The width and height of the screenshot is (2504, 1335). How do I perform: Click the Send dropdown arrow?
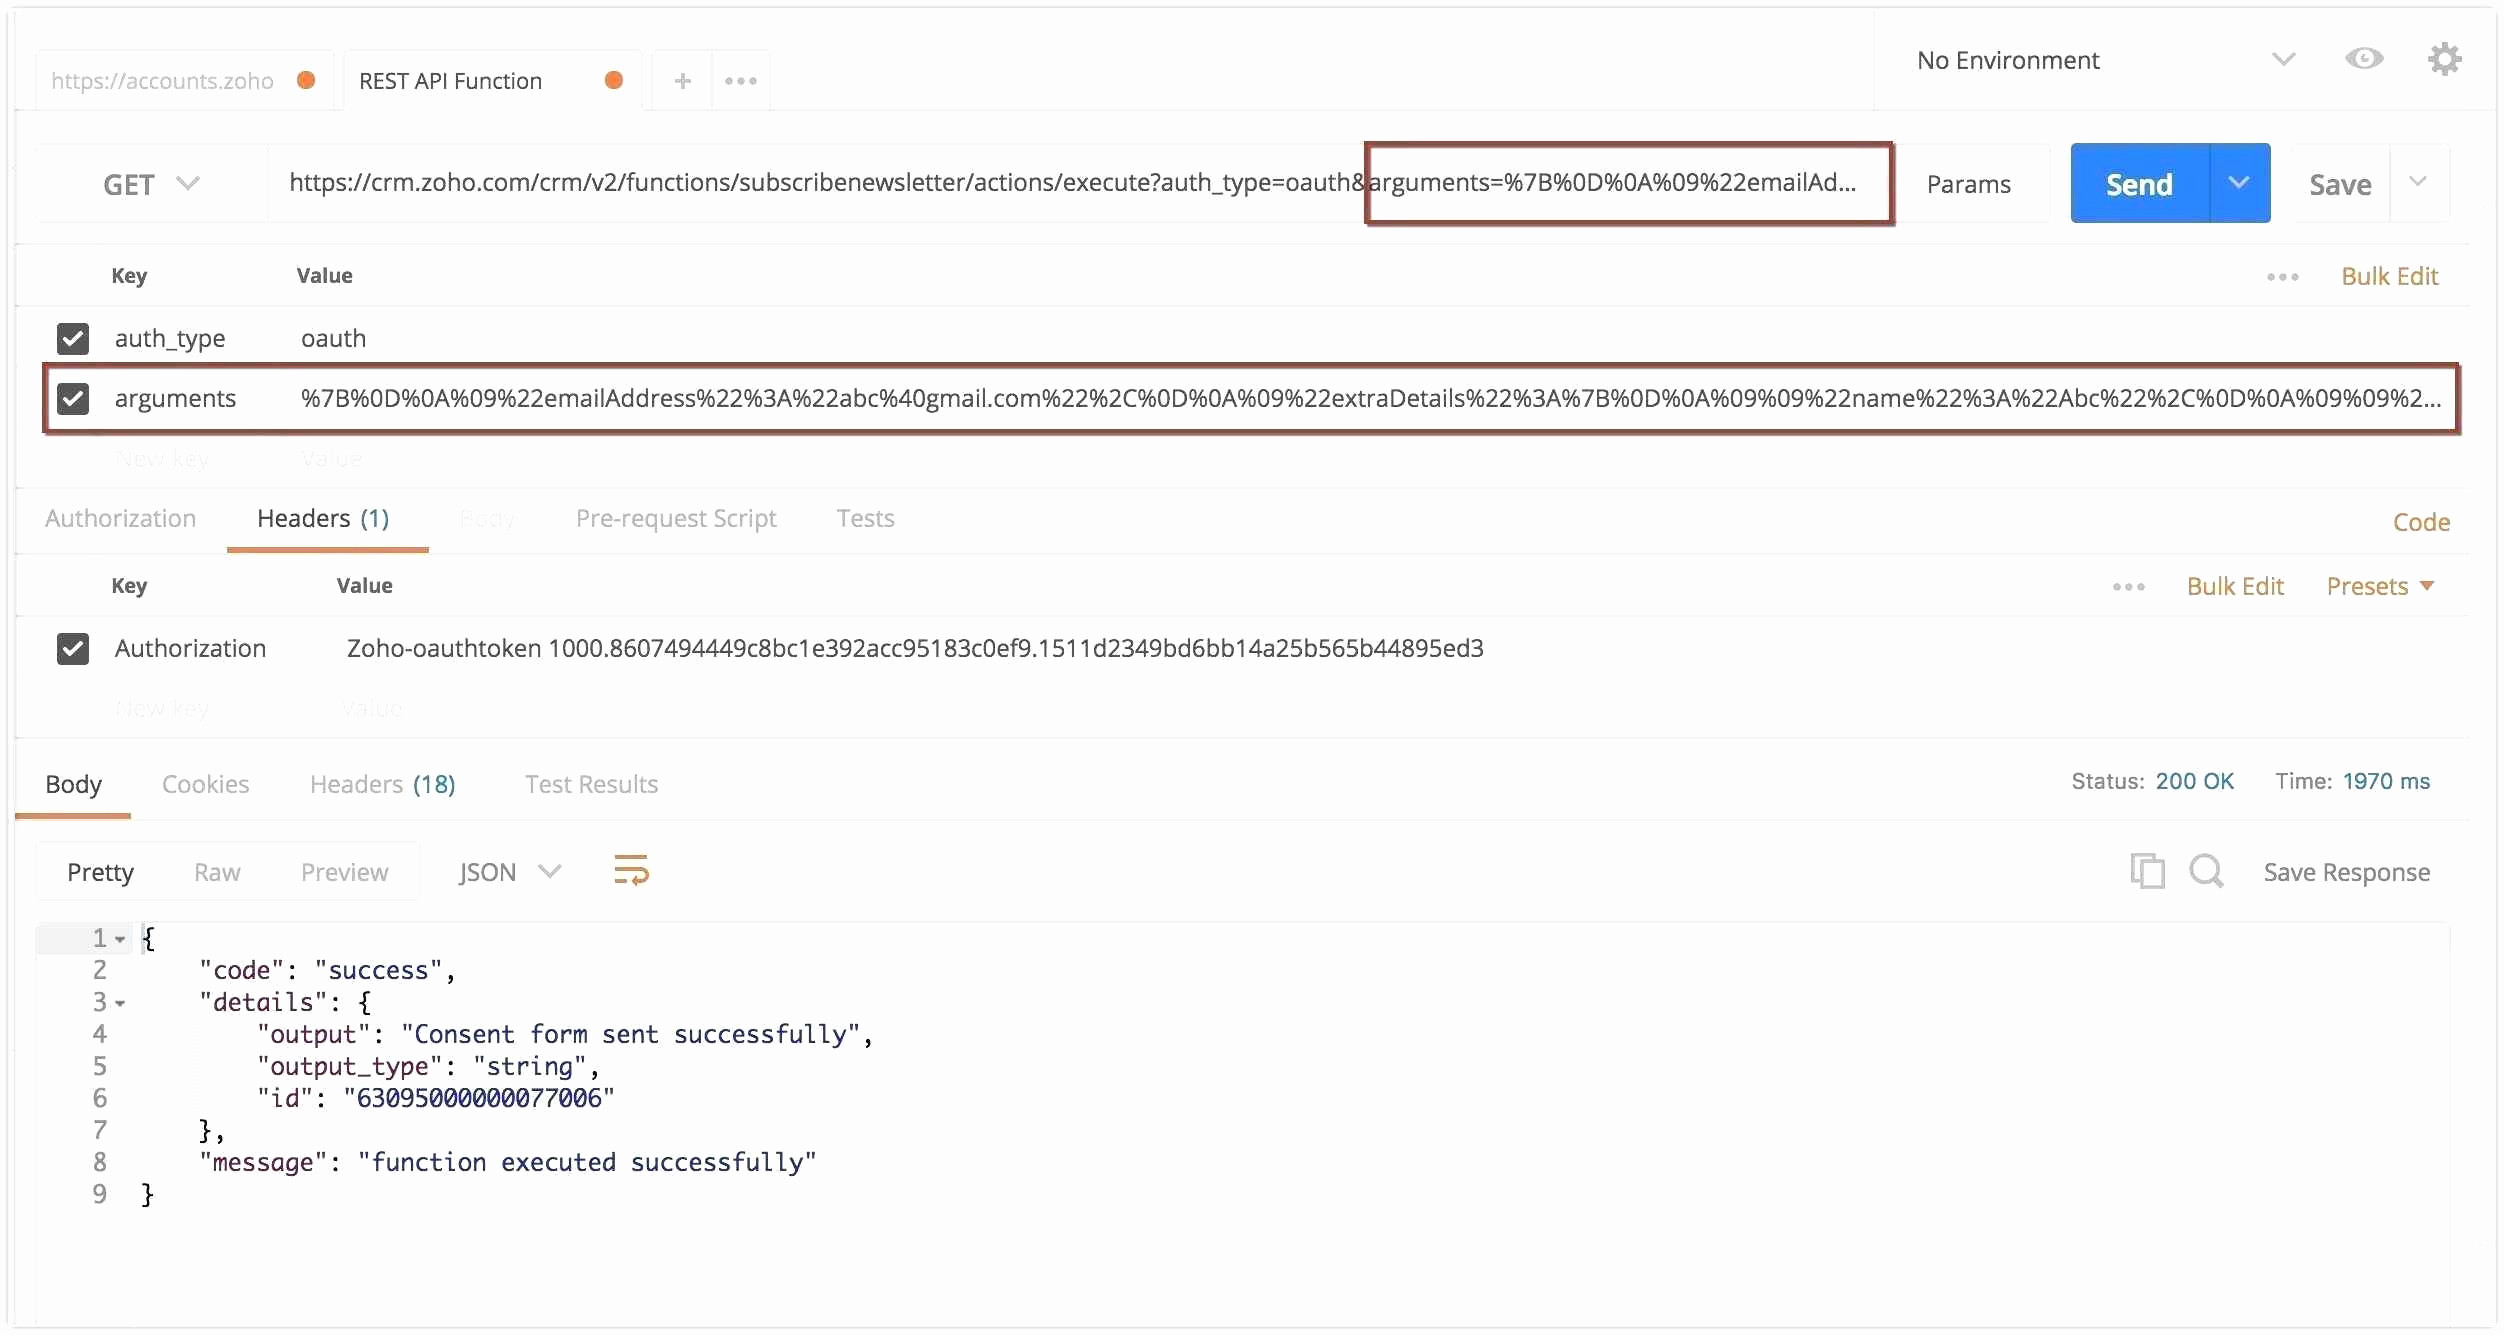point(2237,184)
